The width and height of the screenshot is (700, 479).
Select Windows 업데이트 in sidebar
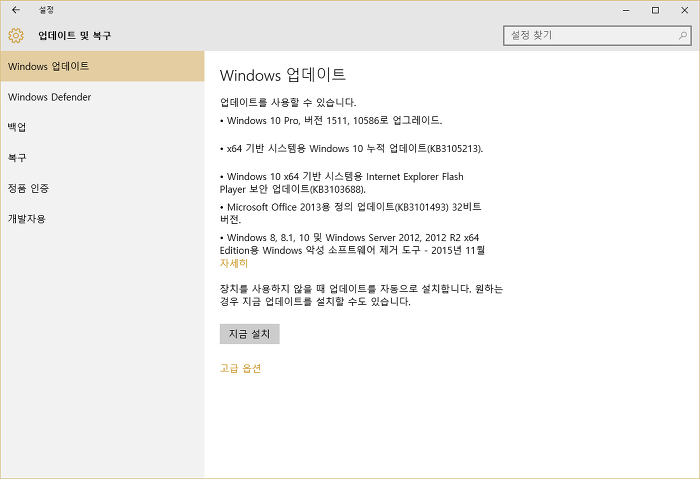pyautogui.click(x=102, y=66)
